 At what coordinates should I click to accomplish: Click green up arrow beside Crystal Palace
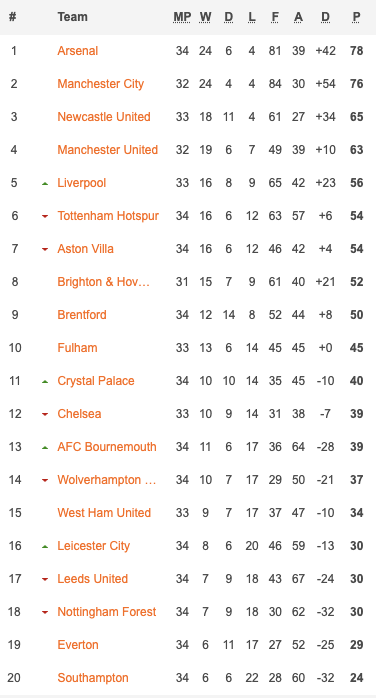44,381
